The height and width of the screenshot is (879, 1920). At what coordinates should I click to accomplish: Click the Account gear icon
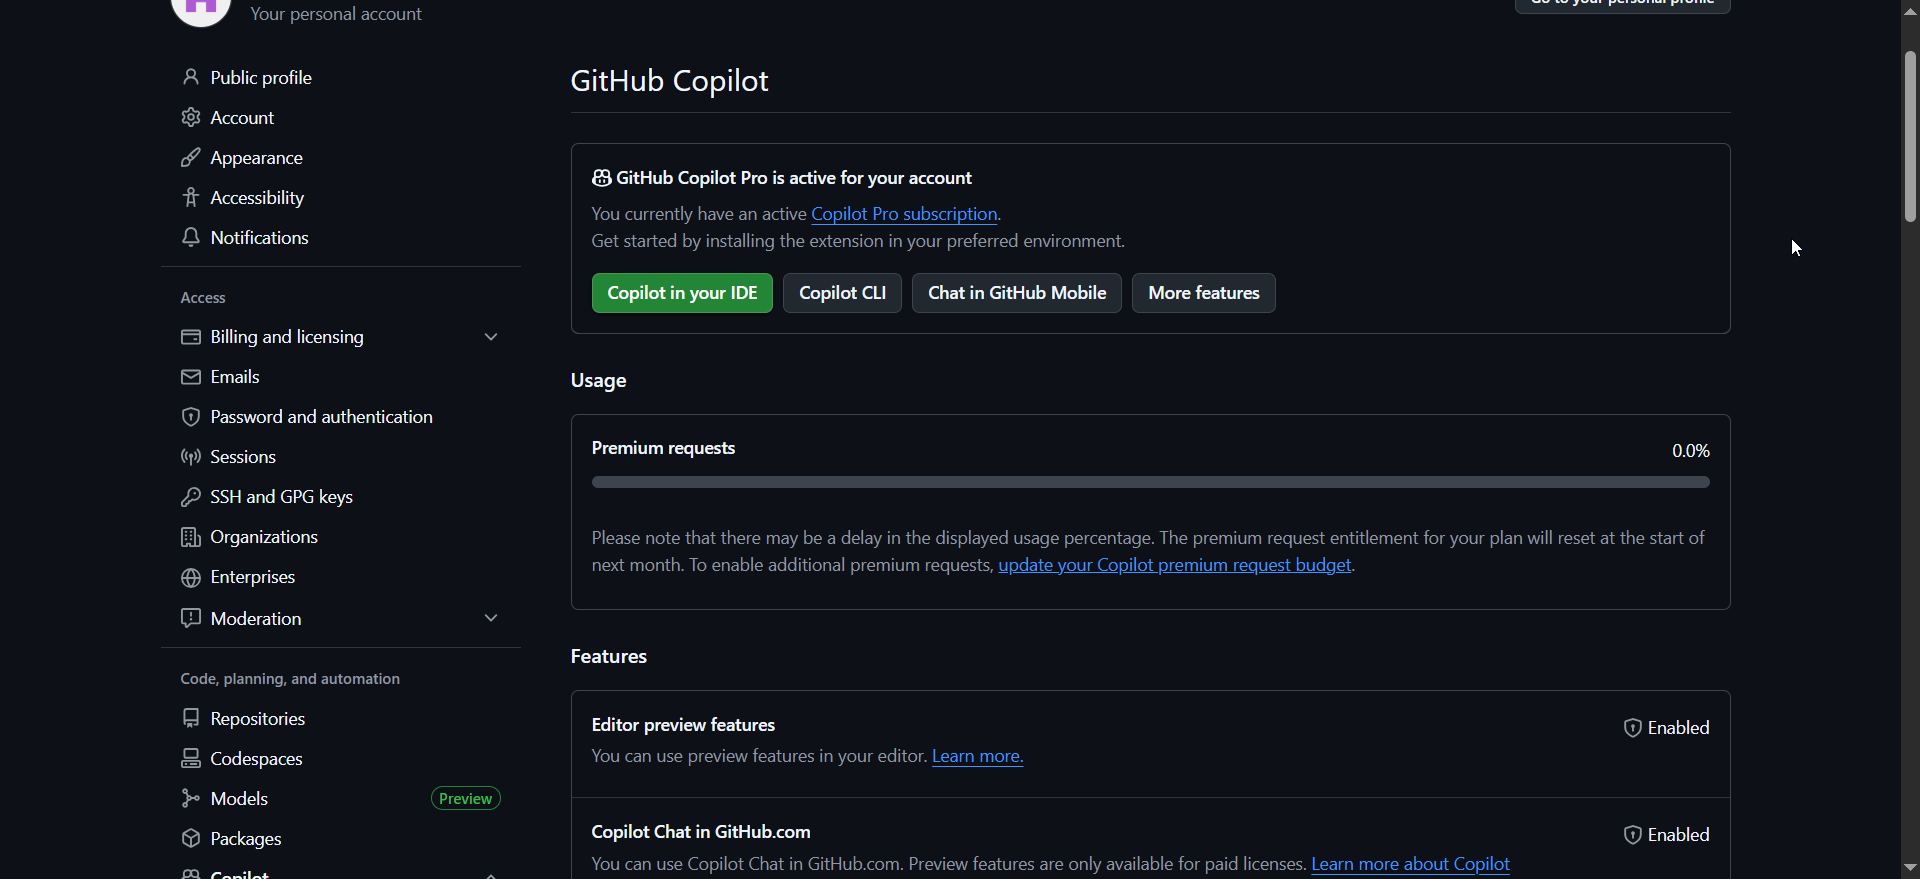tap(191, 118)
